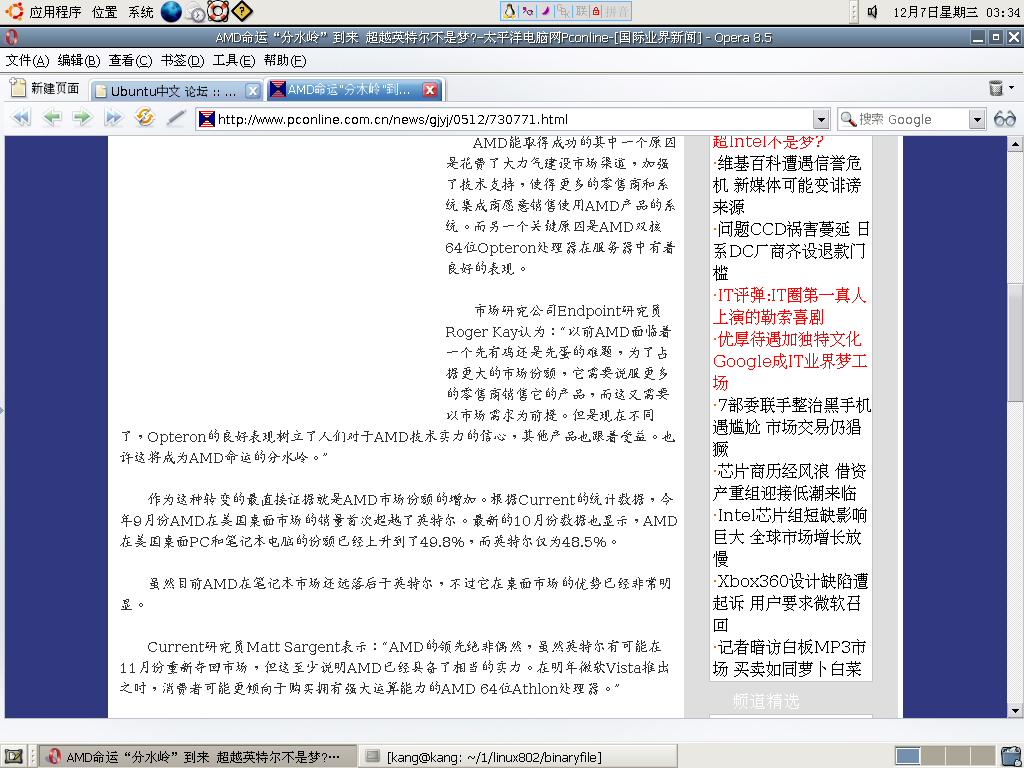Click the page scrollbar thumb
The image size is (1024, 768).
pyautogui.click(x=1015, y=344)
